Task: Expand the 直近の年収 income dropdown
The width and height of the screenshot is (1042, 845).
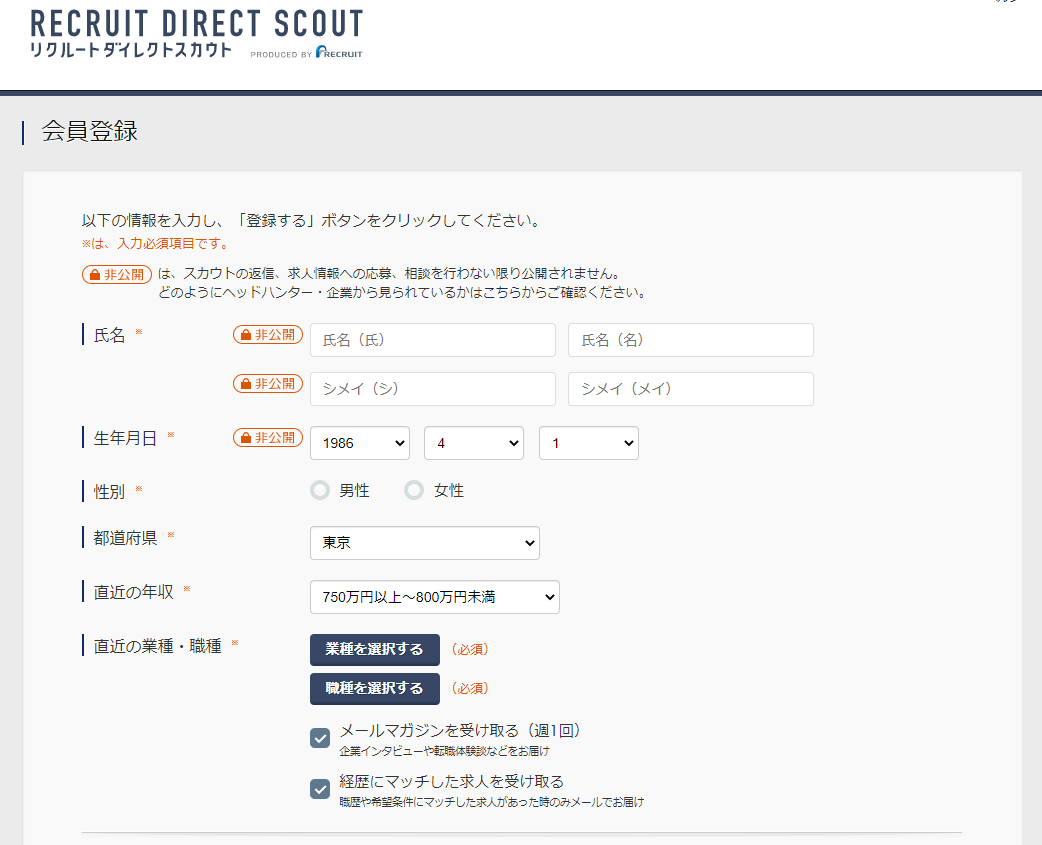Action: 435,597
